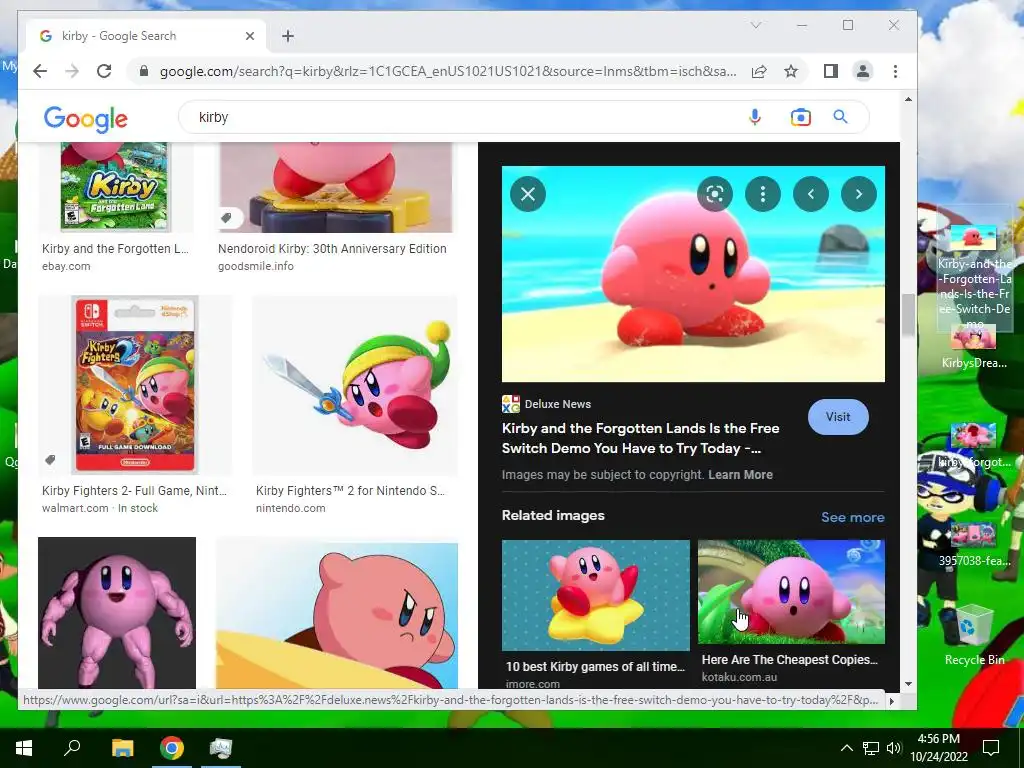Select the KirbysDrea... desktop file
Screen dimensions: 1024x768
pyautogui.click(x=974, y=347)
